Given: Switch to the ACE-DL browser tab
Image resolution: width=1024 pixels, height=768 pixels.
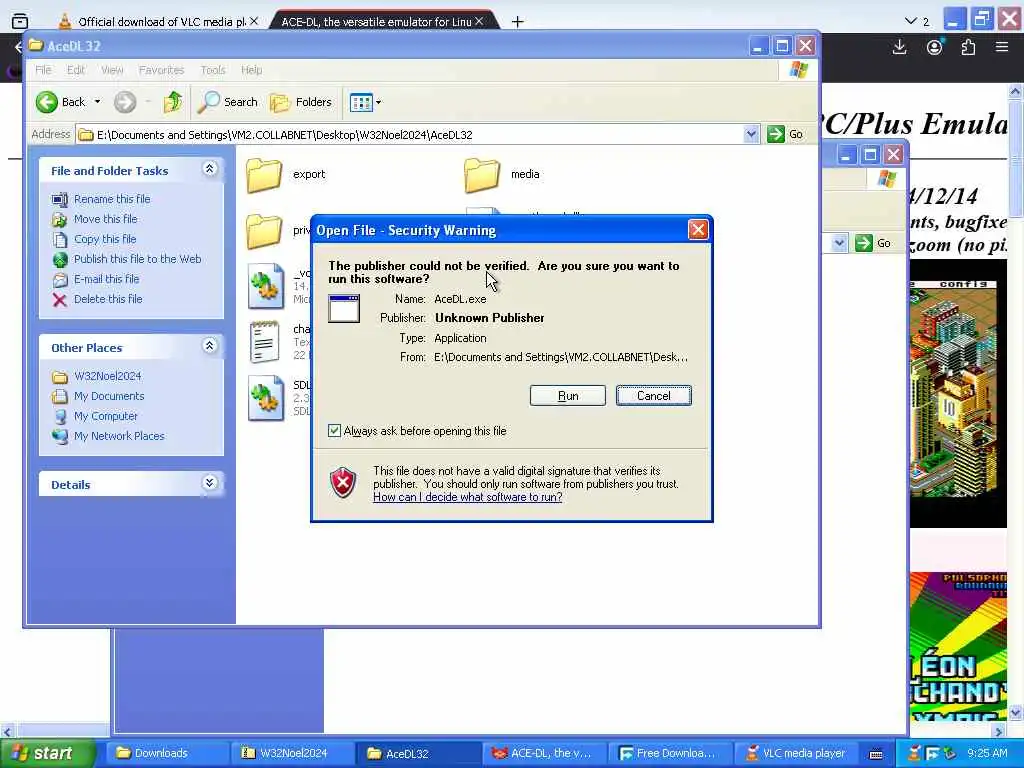Looking at the screenshot, I should point(383,22).
